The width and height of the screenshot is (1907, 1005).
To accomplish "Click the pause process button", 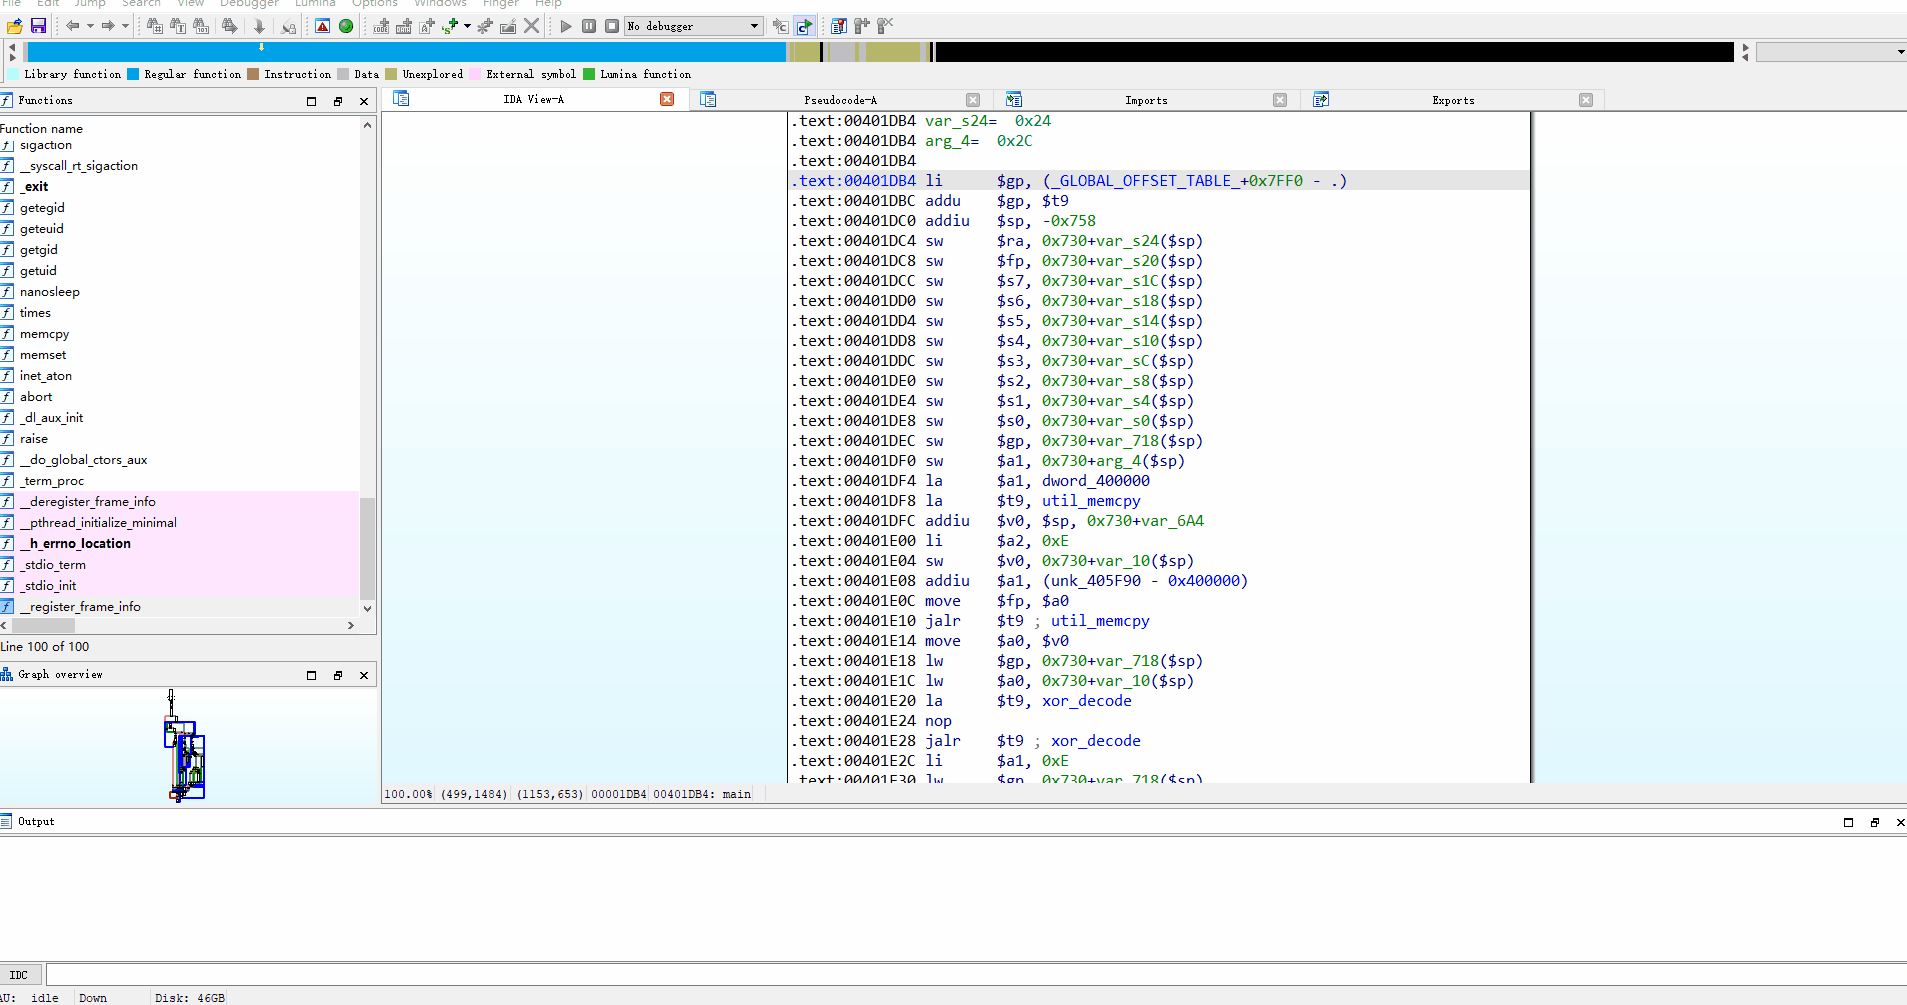I will tap(589, 26).
